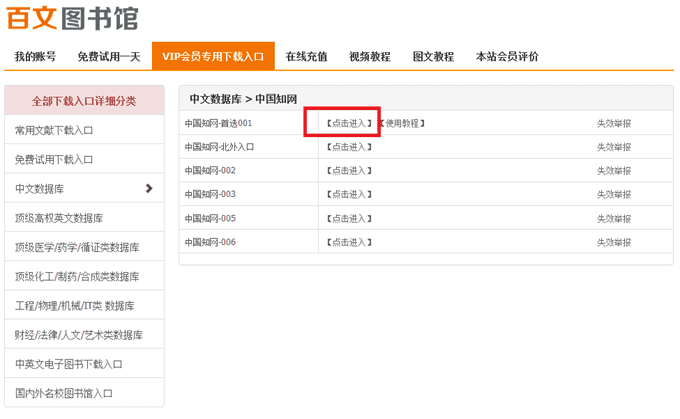680x419 pixels.
Task: Select the 中国知网-首选001 row name
Action: coord(218,123)
